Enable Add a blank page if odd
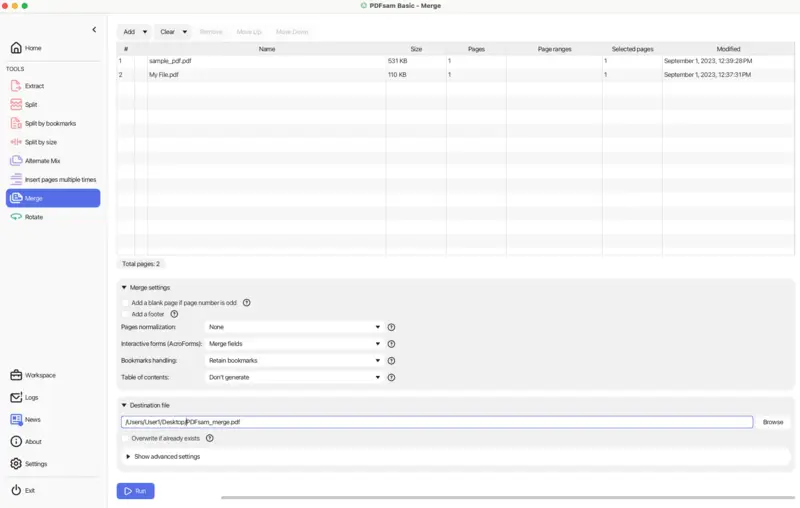800x508 pixels. [126, 302]
